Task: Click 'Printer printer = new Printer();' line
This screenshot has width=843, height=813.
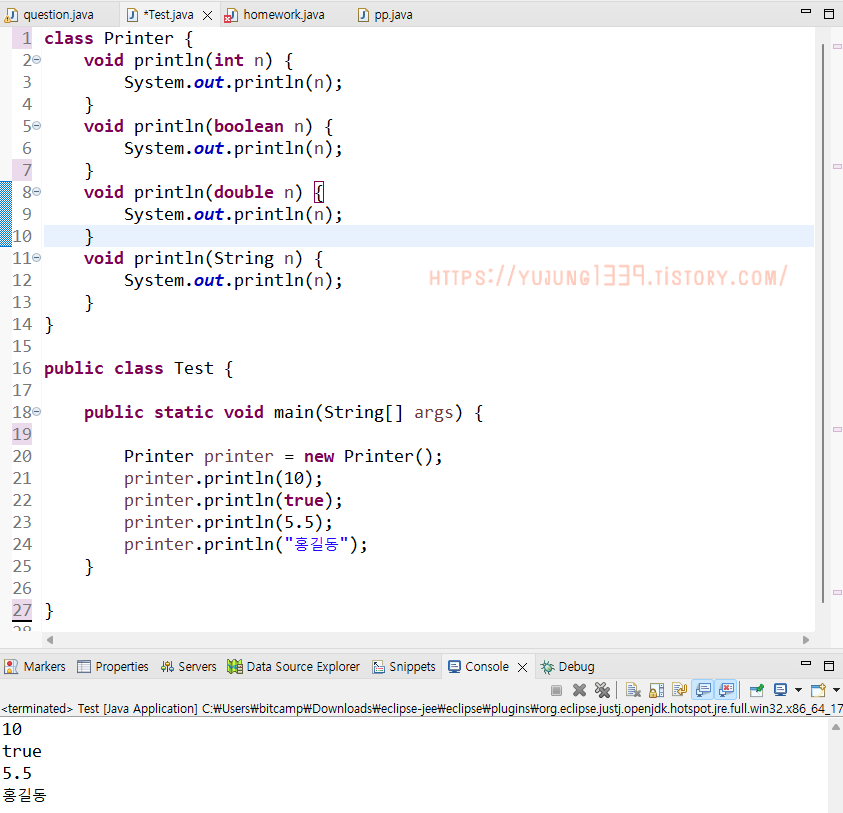Action: coord(283,456)
